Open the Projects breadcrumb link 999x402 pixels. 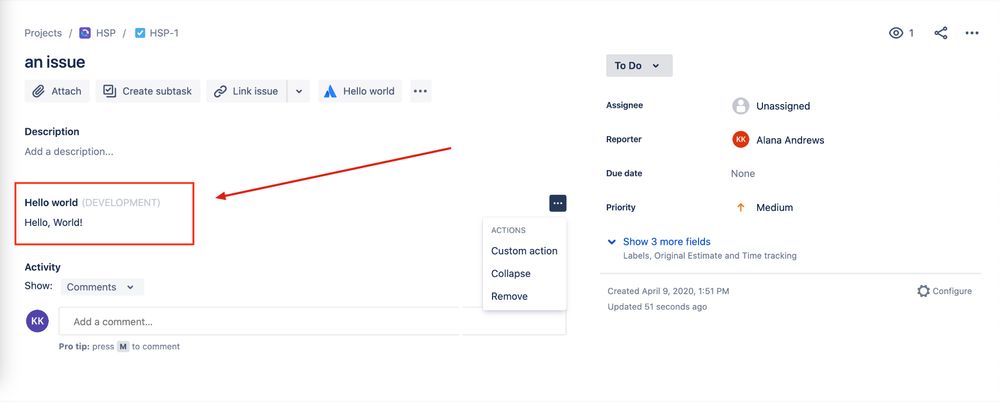(43, 33)
